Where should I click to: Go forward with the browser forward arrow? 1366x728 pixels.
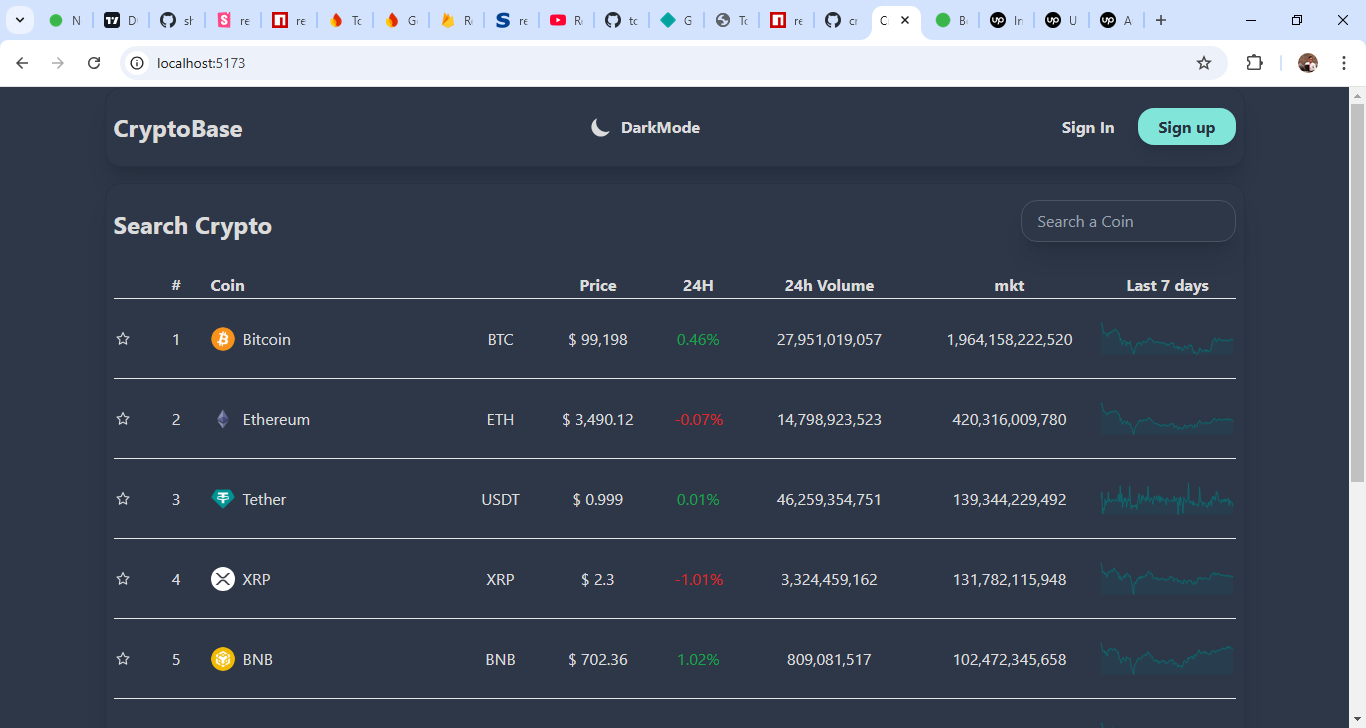point(58,63)
